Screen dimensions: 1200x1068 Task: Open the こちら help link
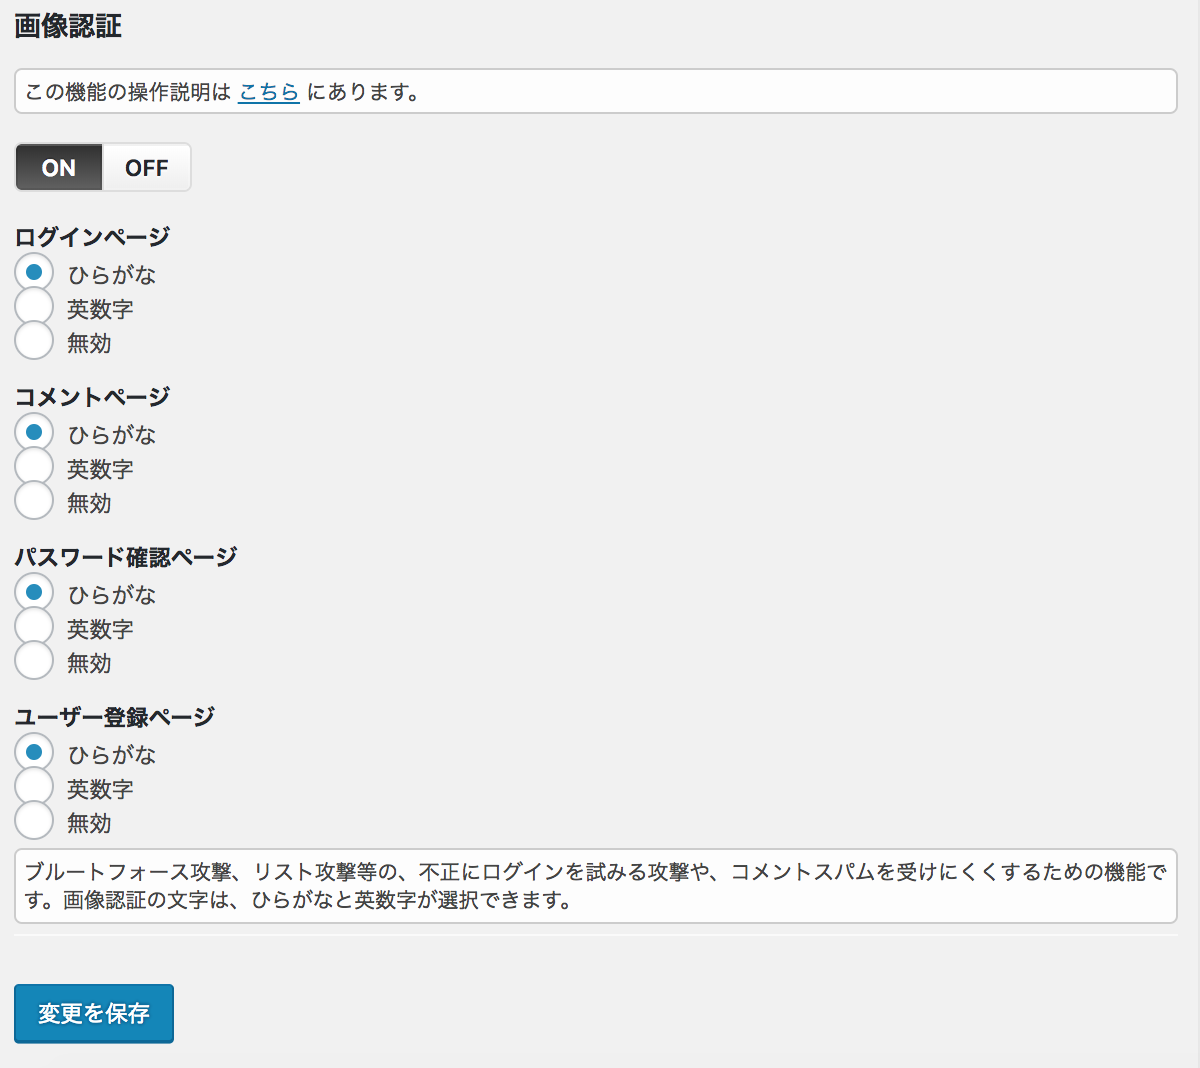pos(269,92)
